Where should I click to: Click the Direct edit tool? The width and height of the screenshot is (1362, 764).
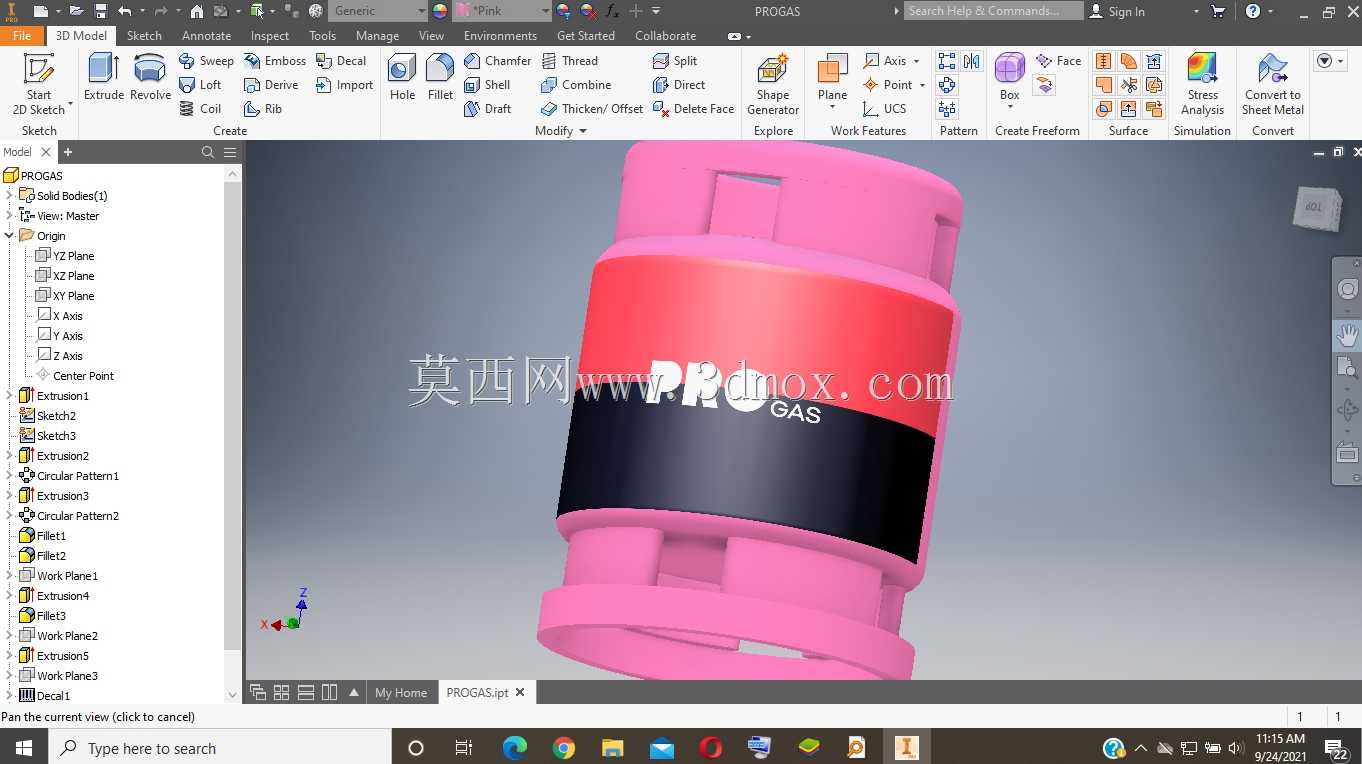(x=679, y=85)
